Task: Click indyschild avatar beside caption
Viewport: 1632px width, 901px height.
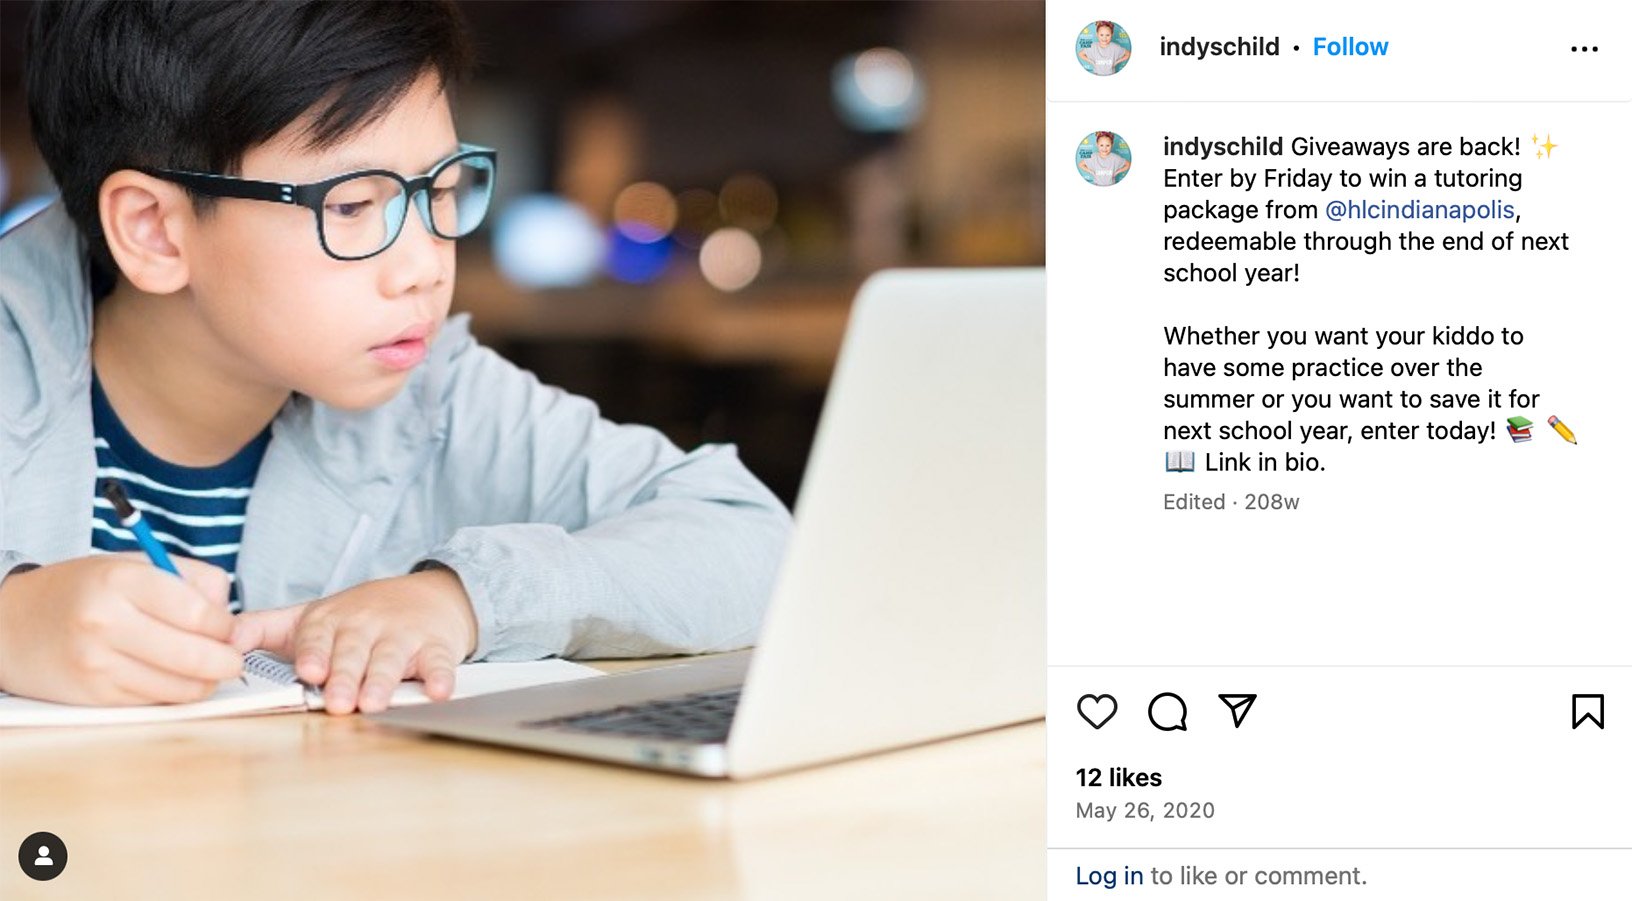Action: pos(1103,158)
